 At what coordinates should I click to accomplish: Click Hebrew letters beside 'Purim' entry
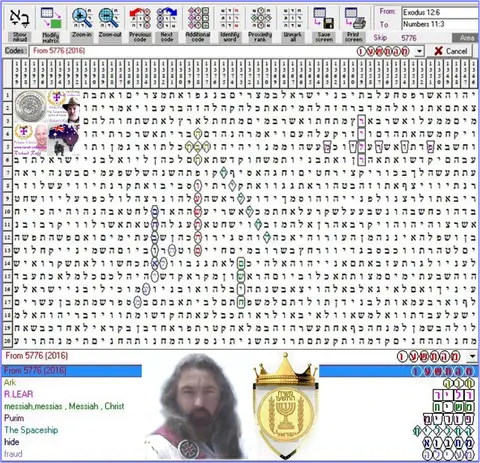pyautogui.click(x=449, y=419)
